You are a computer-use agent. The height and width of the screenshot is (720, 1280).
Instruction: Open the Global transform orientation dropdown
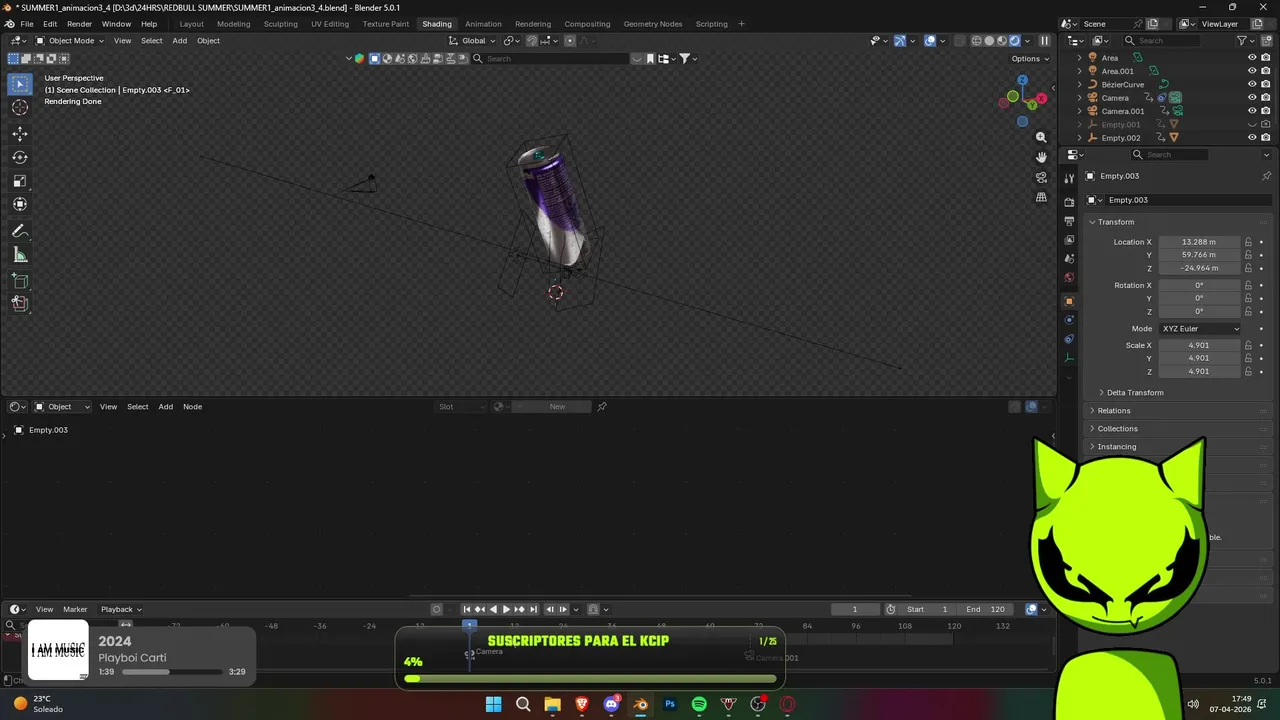tap(472, 41)
